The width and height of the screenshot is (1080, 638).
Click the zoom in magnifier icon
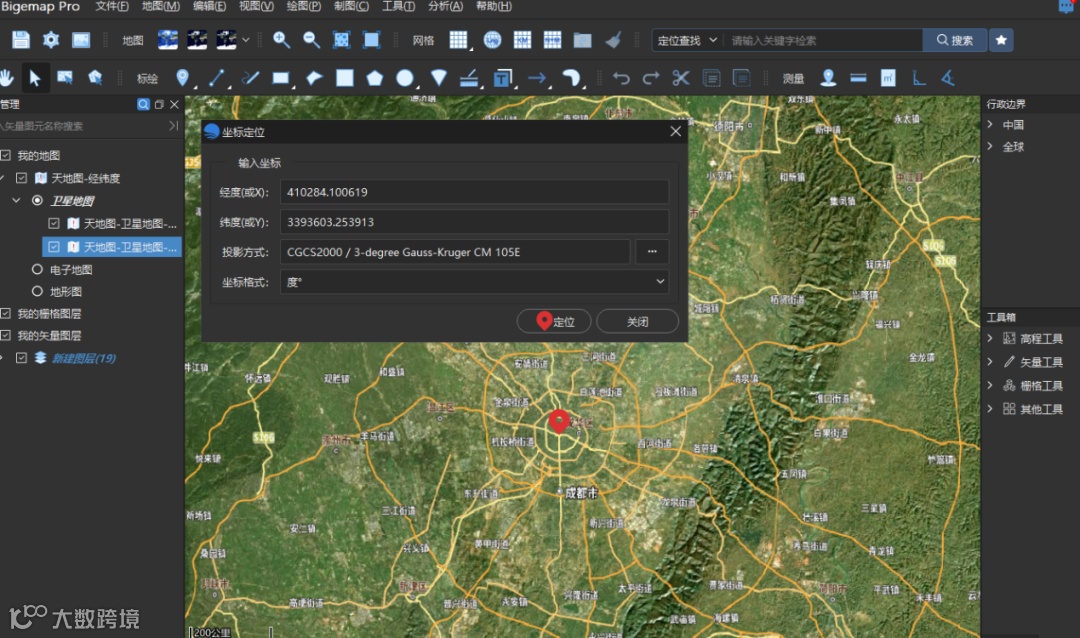tap(282, 40)
